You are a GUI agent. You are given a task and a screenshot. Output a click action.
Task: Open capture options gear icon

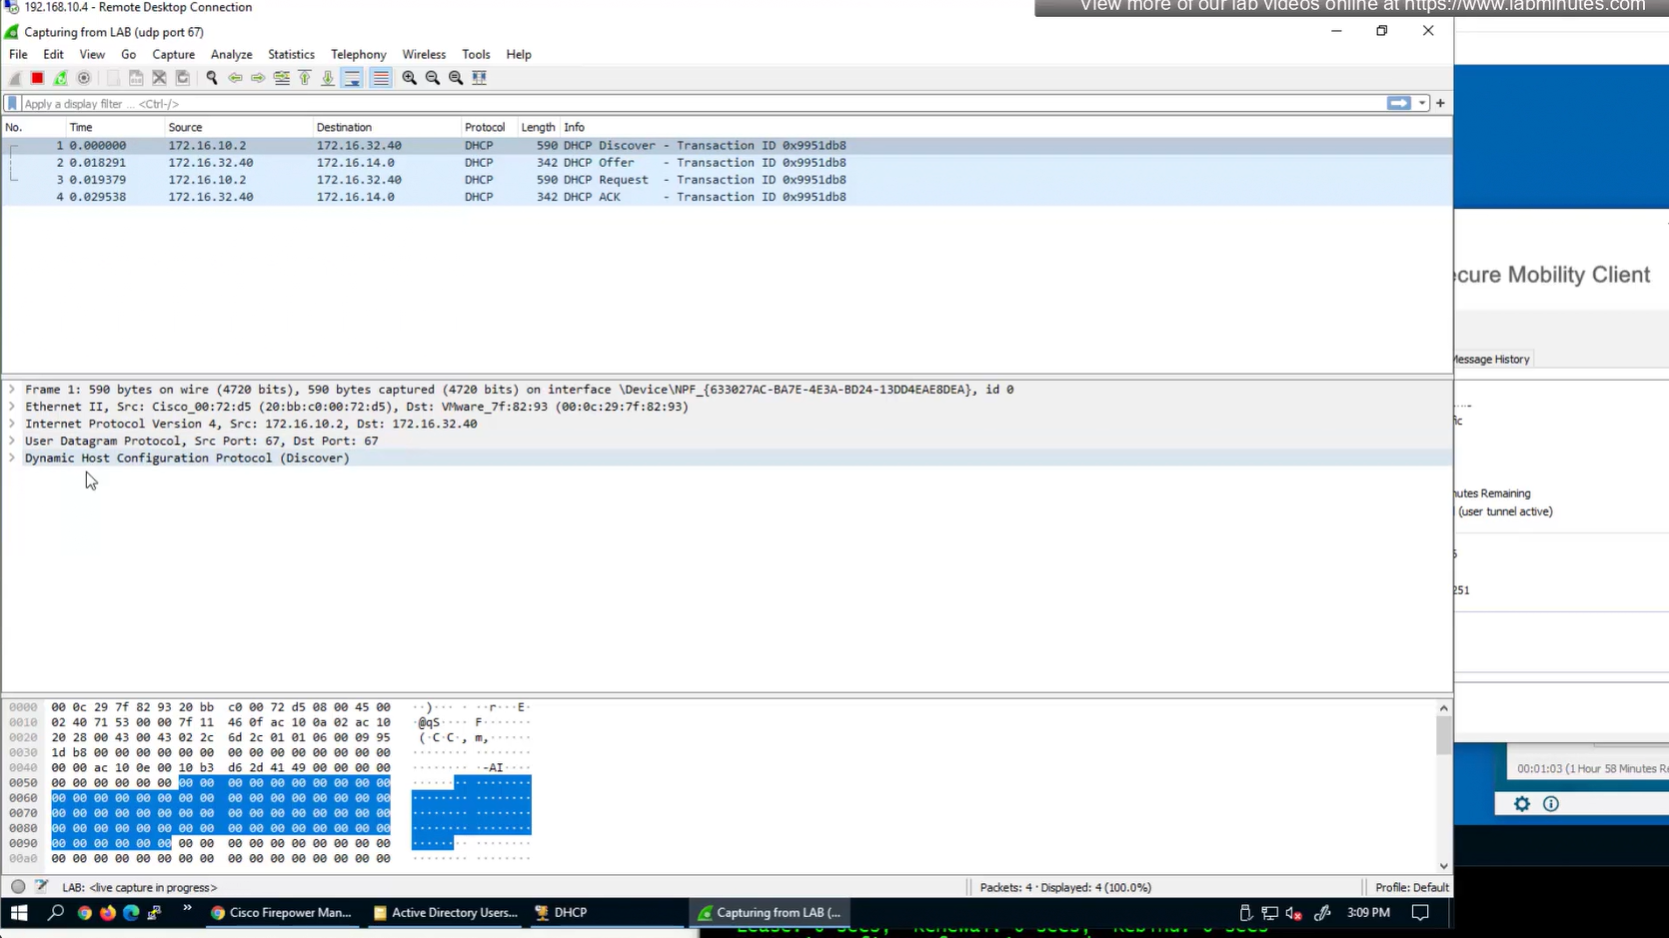tap(84, 78)
